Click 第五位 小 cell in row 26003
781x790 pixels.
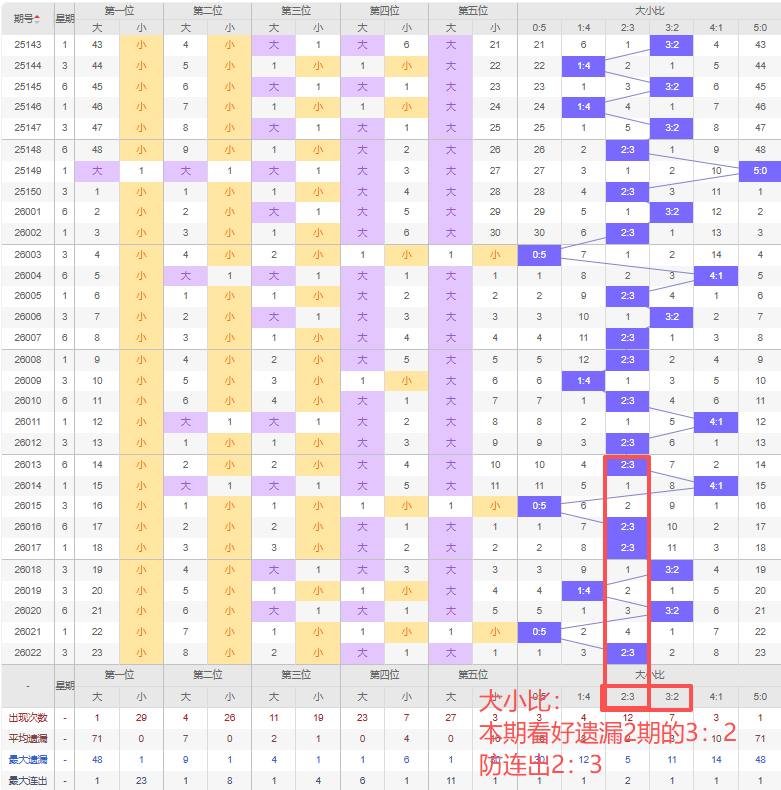[x=495, y=255]
